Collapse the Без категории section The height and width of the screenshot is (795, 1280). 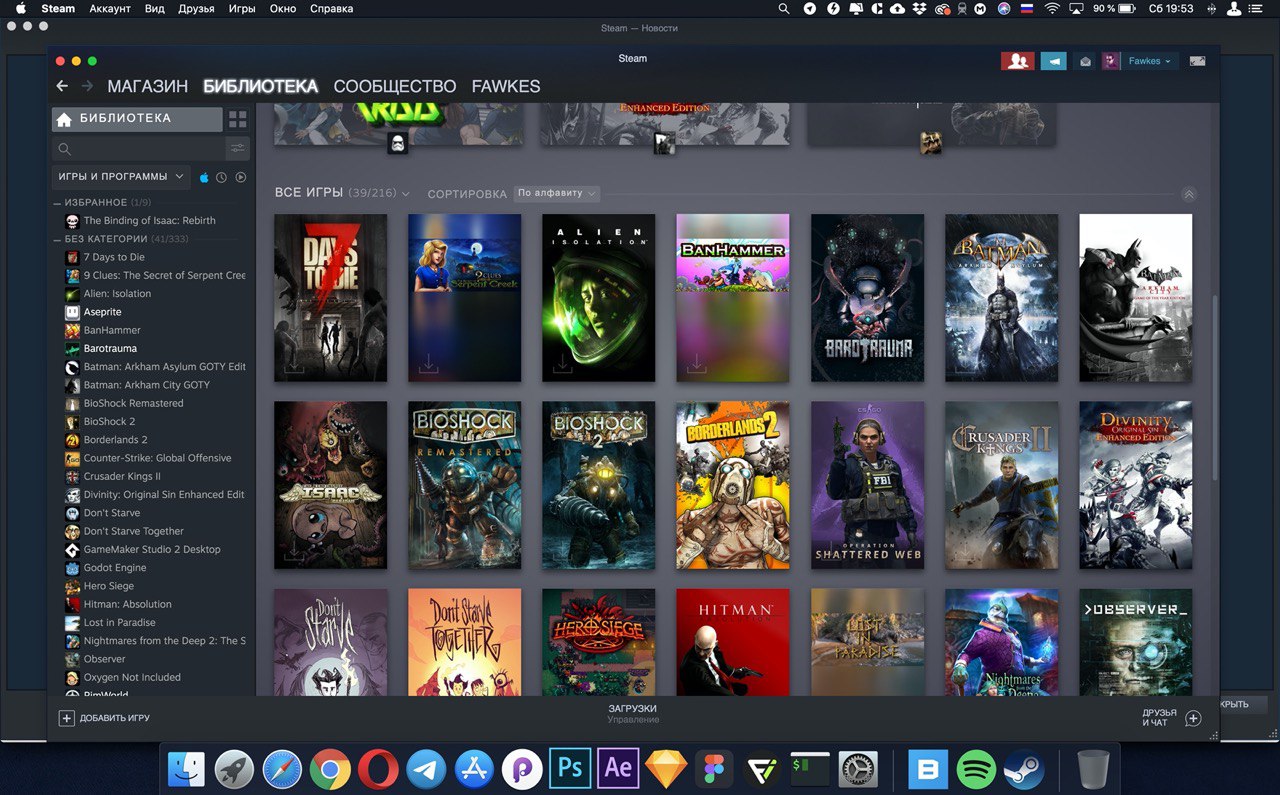coord(57,239)
